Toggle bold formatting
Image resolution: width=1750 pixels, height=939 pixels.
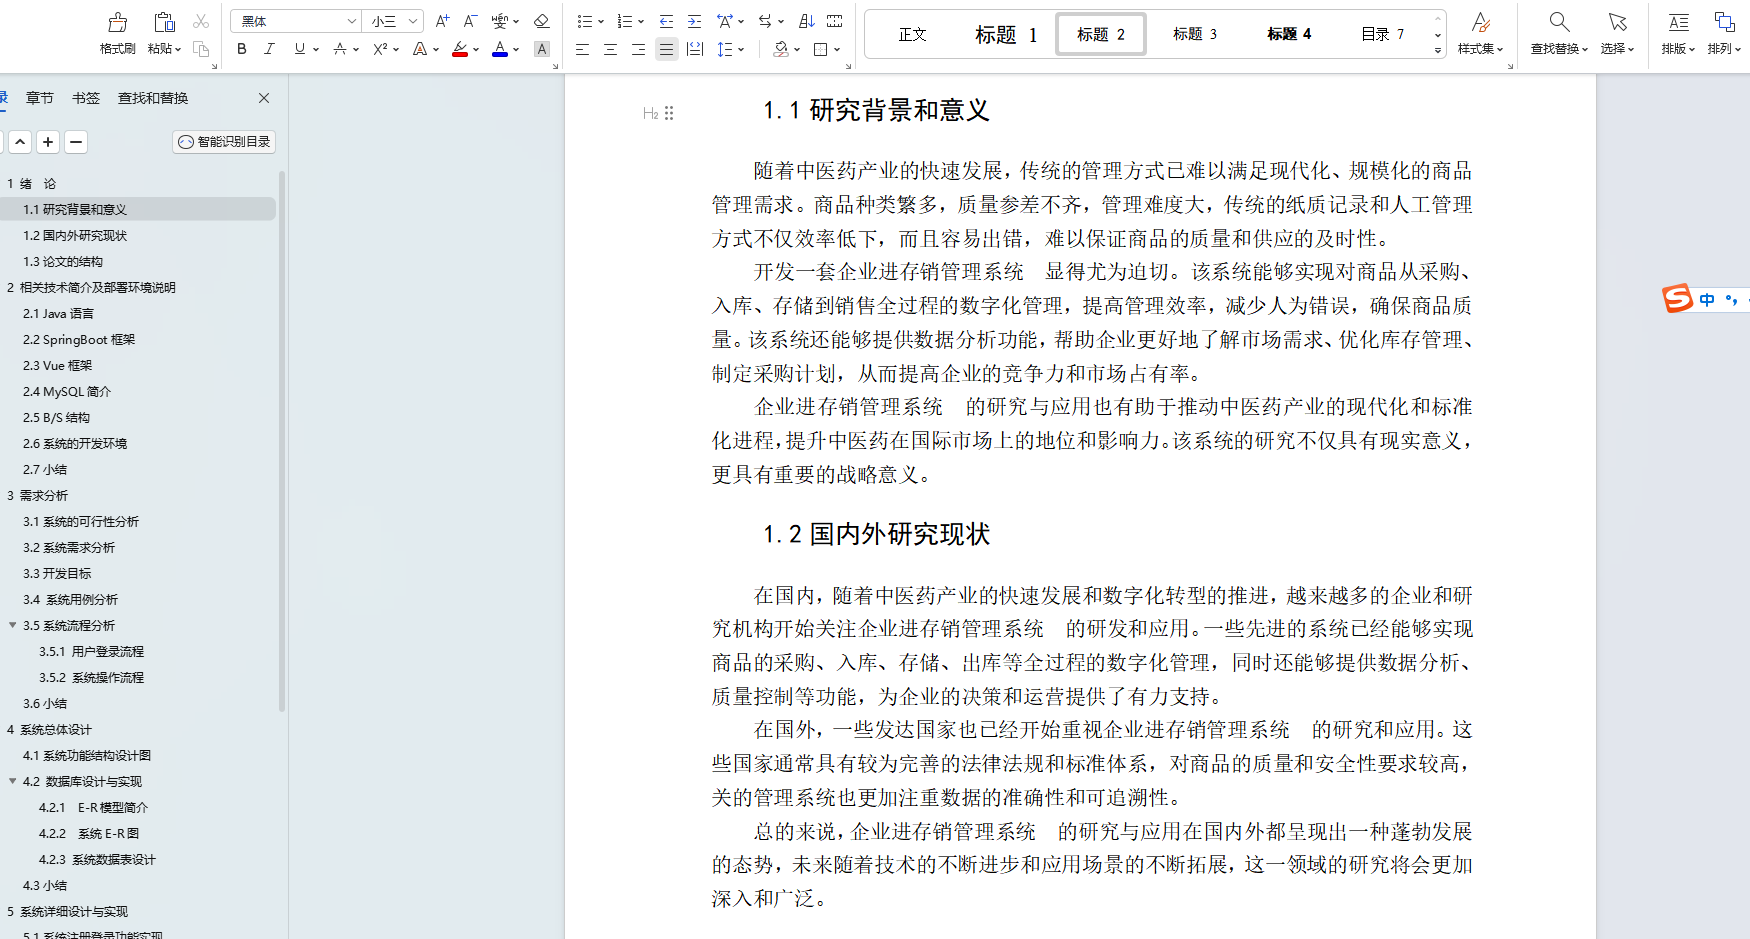pos(242,49)
